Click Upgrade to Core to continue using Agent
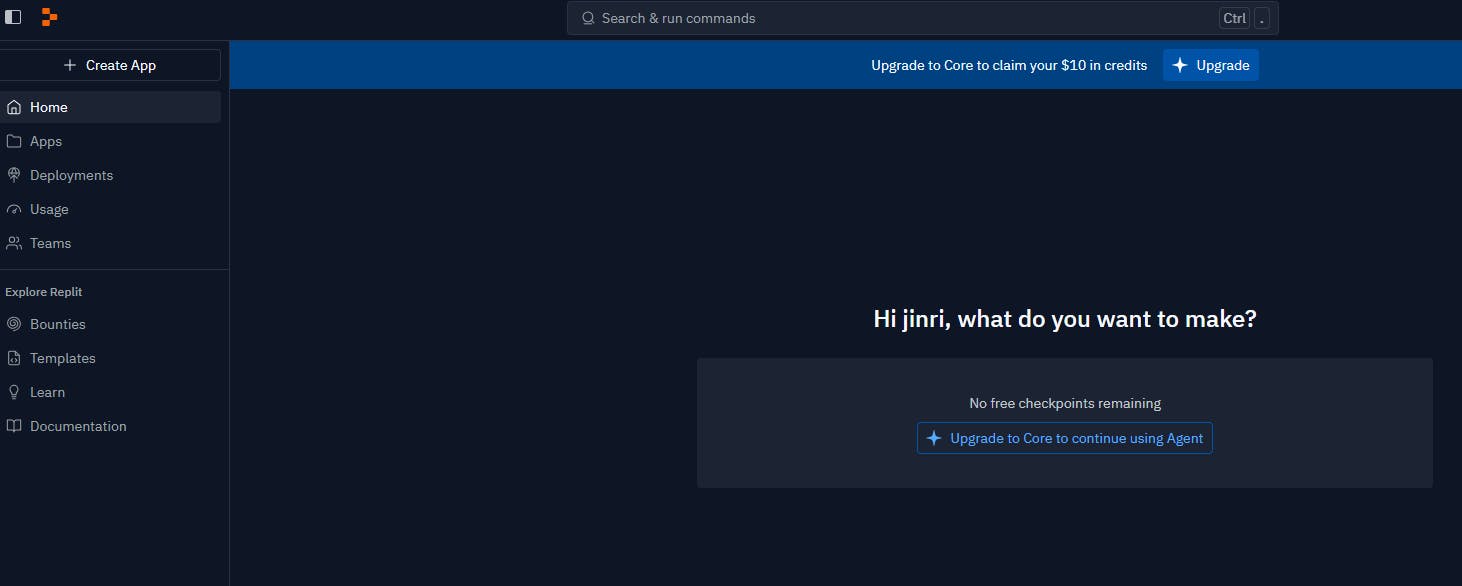Viewport: 1462px width, 586px height. [x=1065, y=438]
